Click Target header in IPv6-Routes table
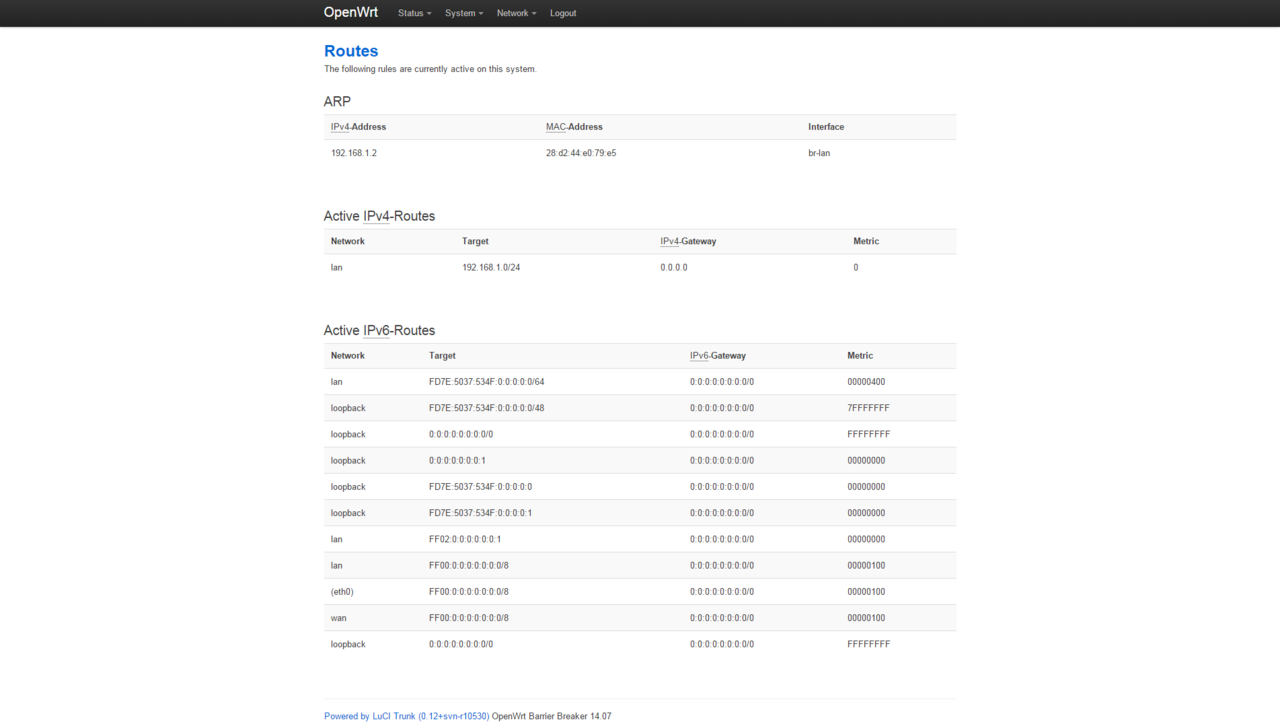This screenshot has width=1280, height=726. coord(442,355)
